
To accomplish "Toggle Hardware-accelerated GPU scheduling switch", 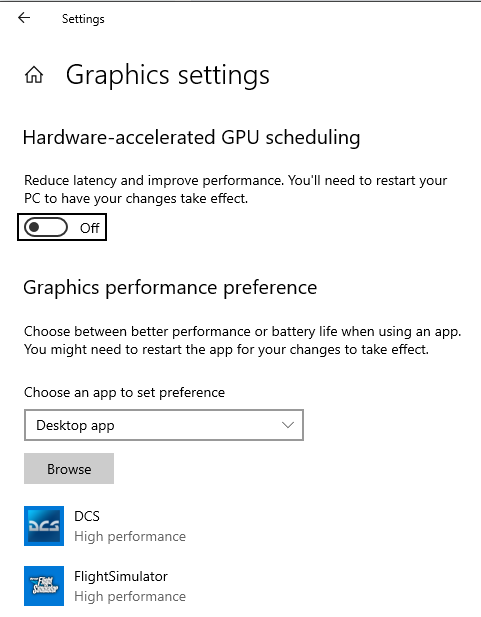I will coord(46,227).
